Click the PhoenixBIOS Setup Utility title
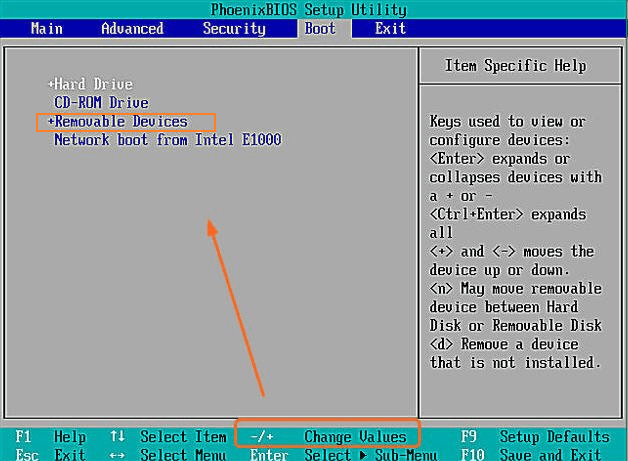628x461 pixels. pos(308,10)
